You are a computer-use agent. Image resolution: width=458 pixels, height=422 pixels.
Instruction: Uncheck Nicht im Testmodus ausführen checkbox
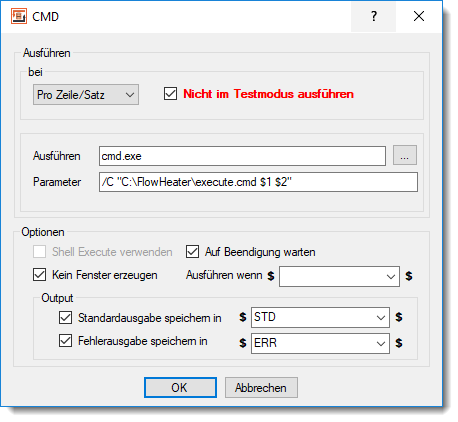pyautogui.click(x=170, y=94)
